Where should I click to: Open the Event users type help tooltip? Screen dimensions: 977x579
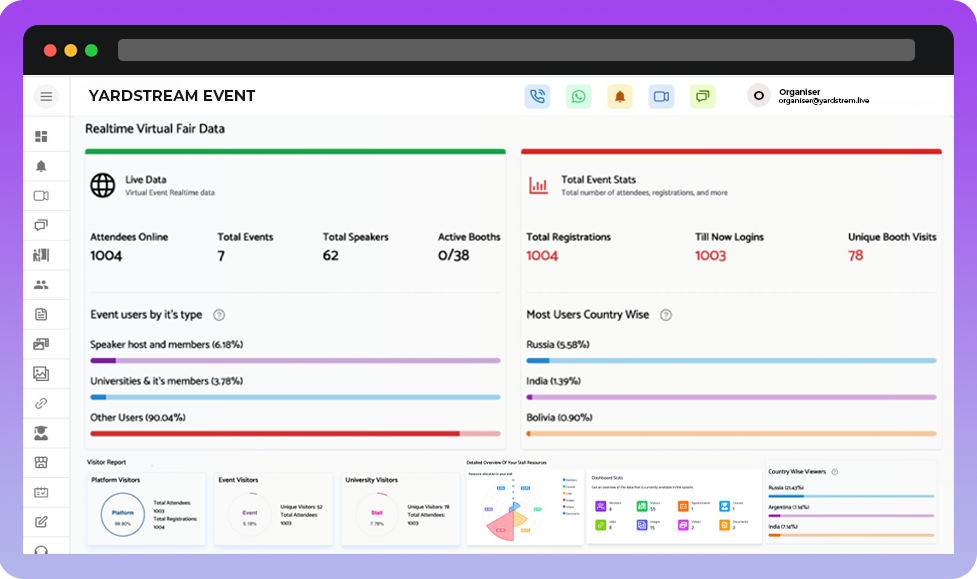point(218,314)
